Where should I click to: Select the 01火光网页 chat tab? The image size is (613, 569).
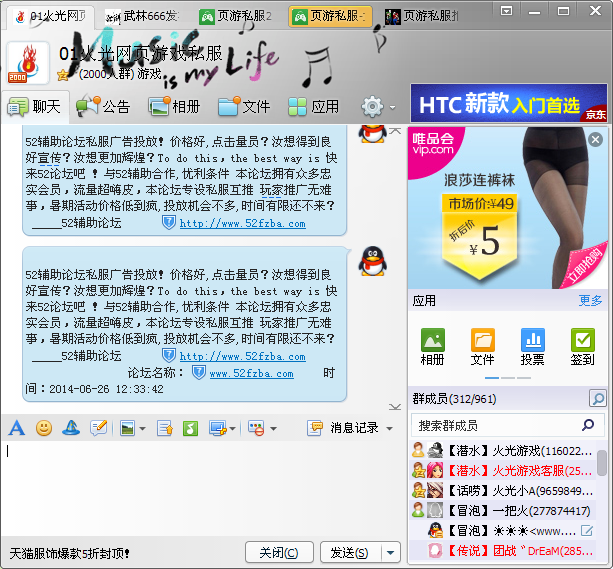coord(50,16)
